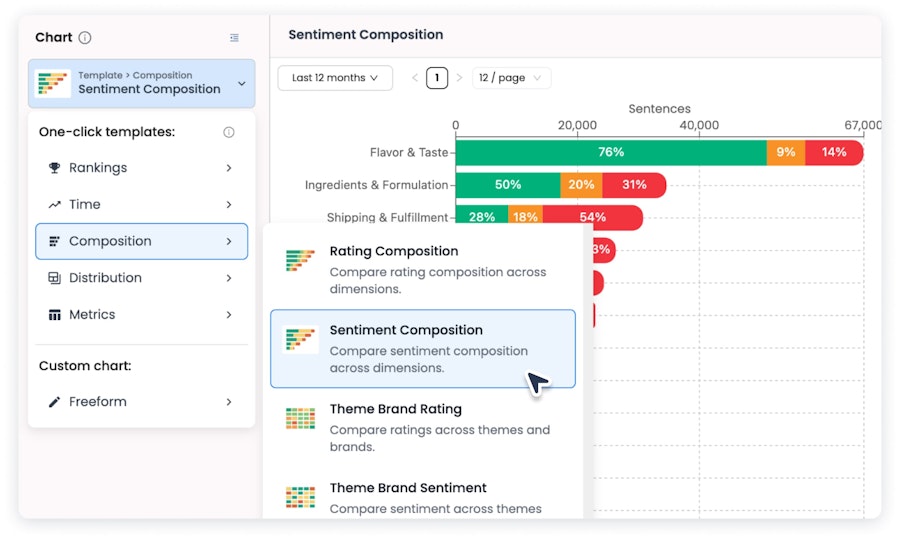Click the green 76% Flavor & Taste segment
Screen dimensions: 900x540
(x=611, y=153)
